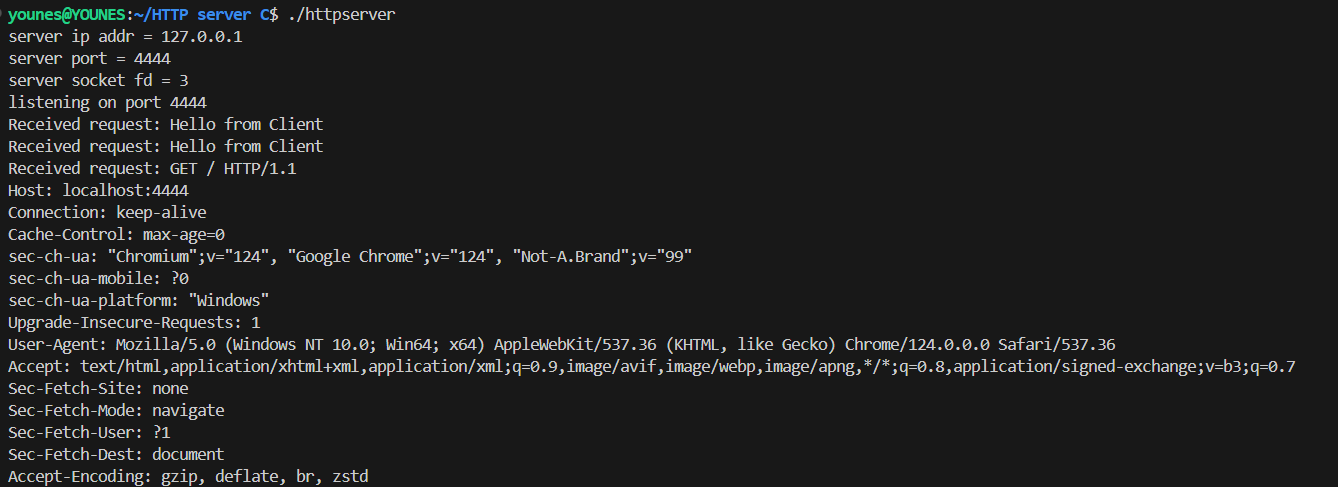
Task: Click the Sec-Fetch-Mode: navigate line
Action: pos(116,410)
